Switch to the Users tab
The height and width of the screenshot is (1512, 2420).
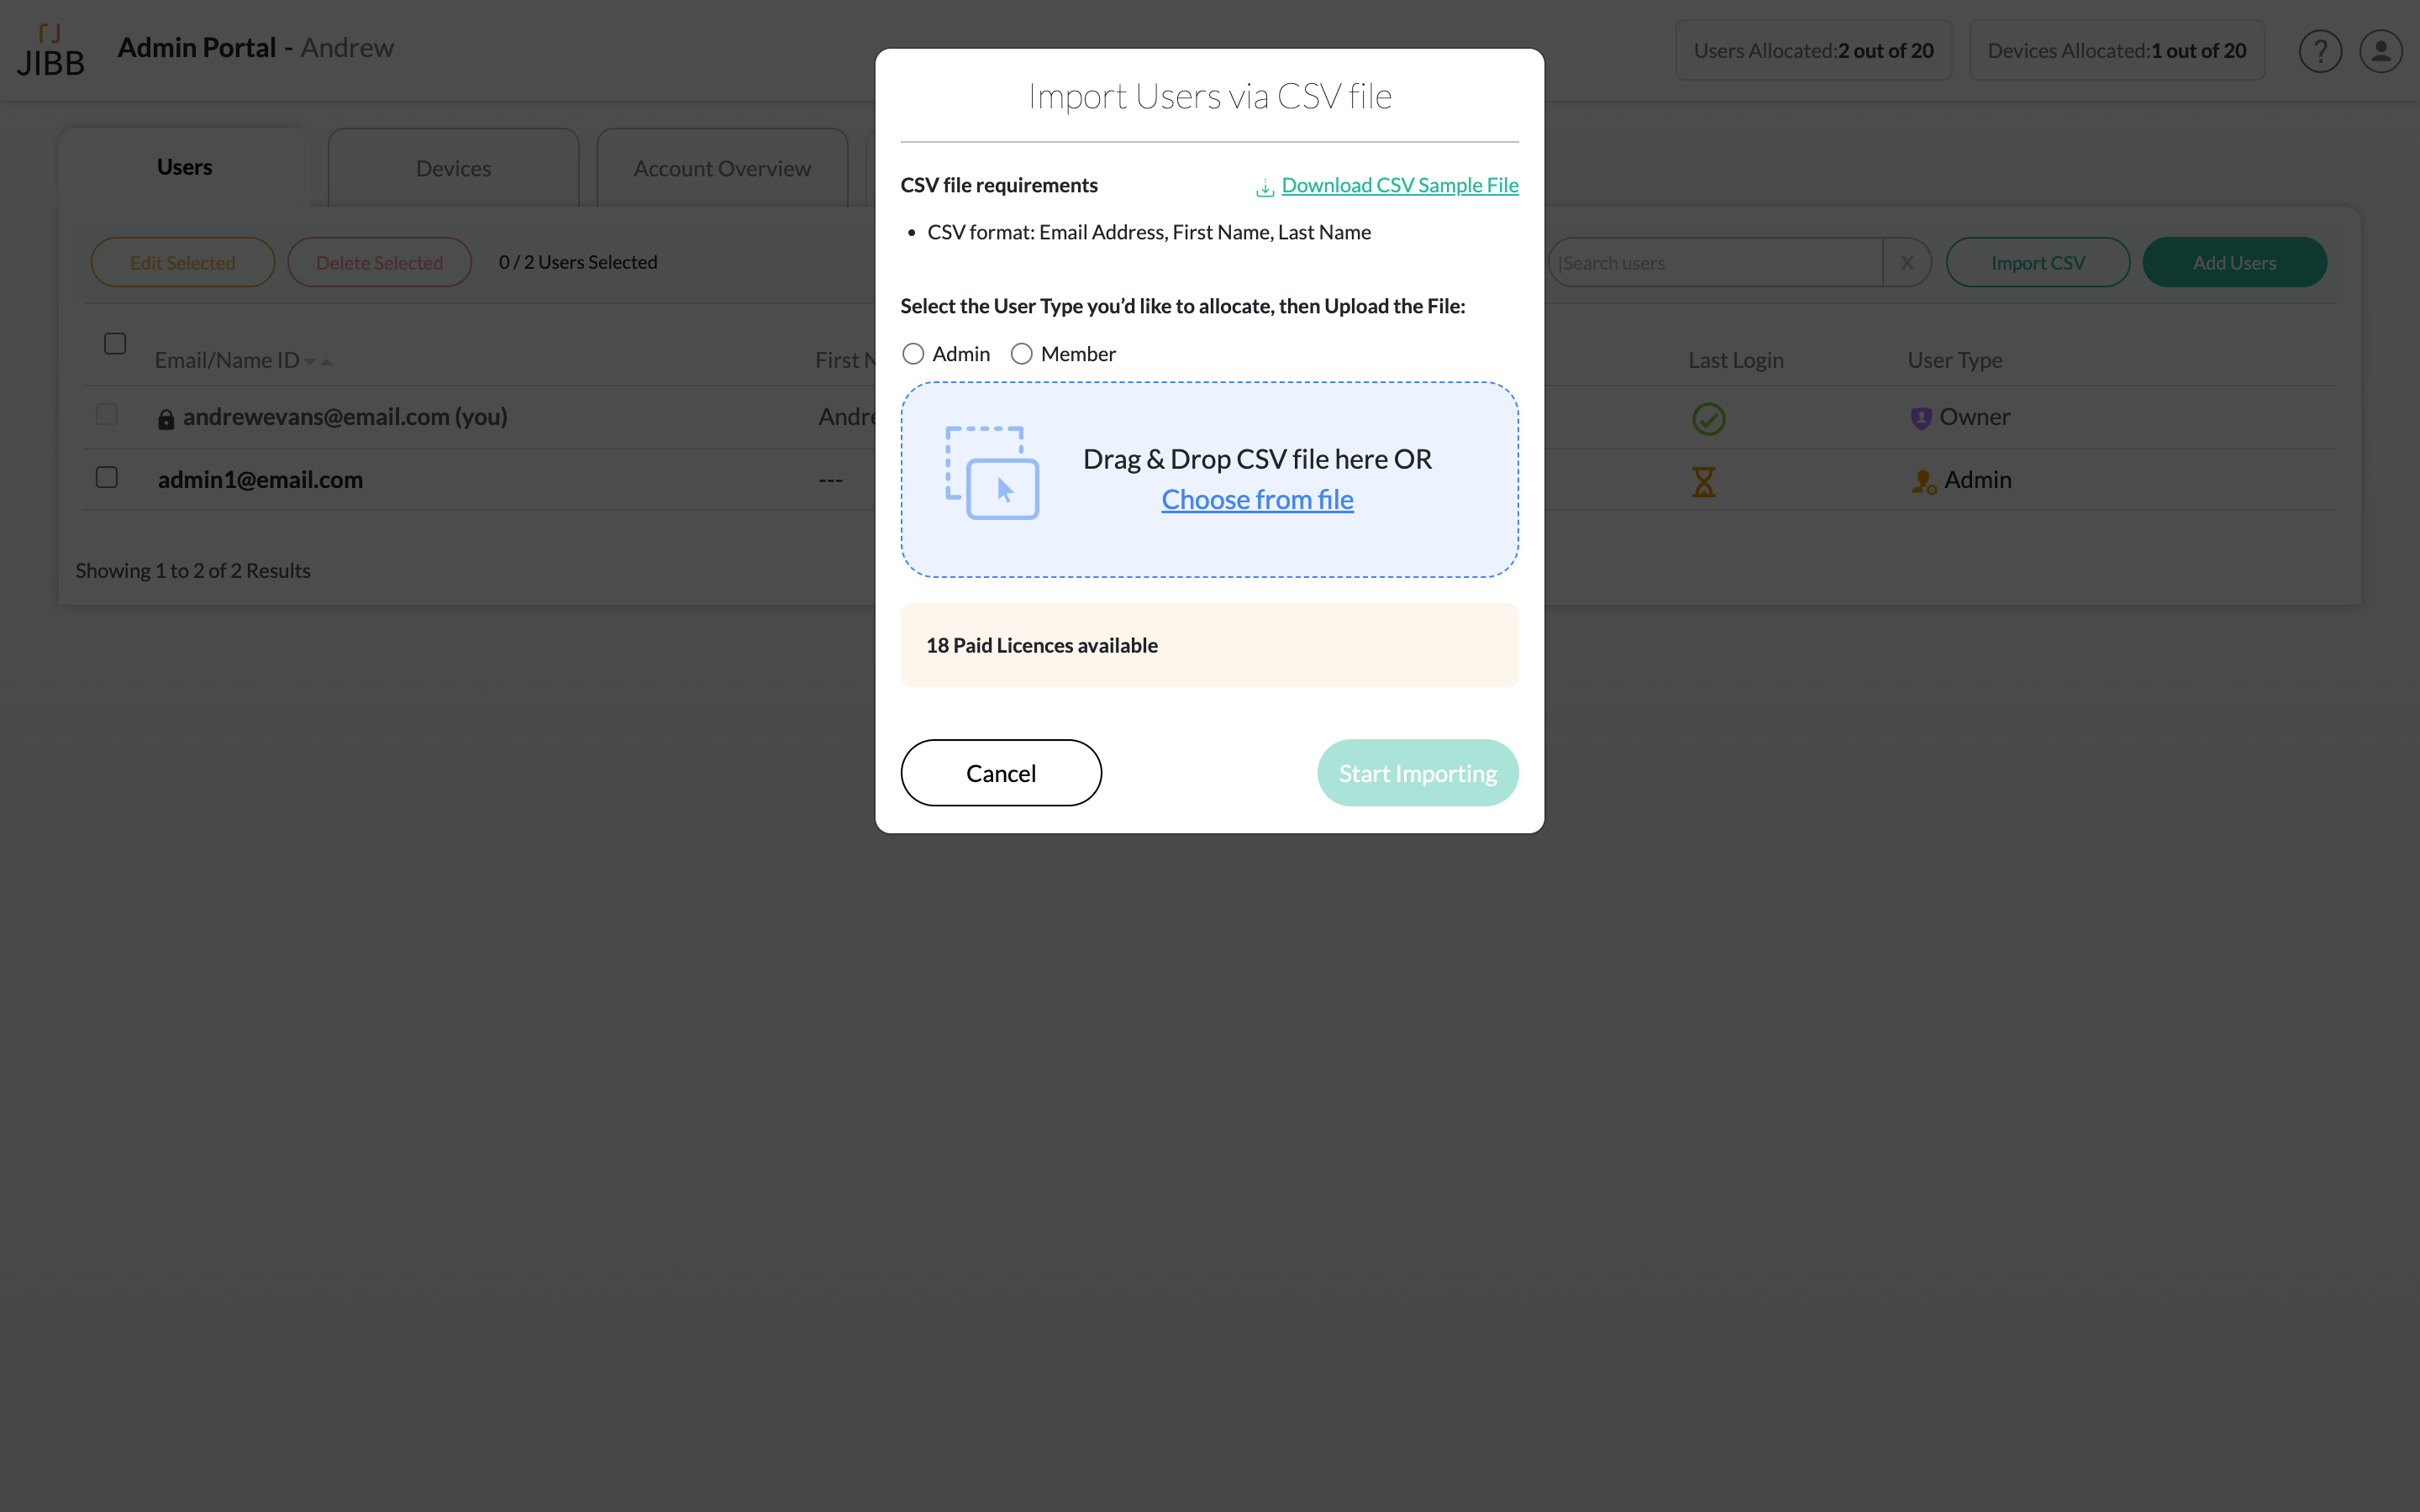click(x=184, y=167)
